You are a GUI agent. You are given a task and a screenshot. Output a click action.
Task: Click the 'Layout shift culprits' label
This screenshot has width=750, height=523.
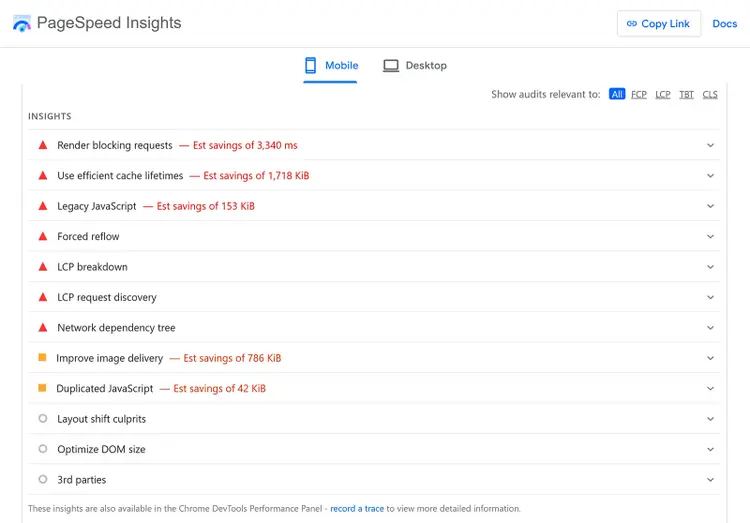[101, 419]
